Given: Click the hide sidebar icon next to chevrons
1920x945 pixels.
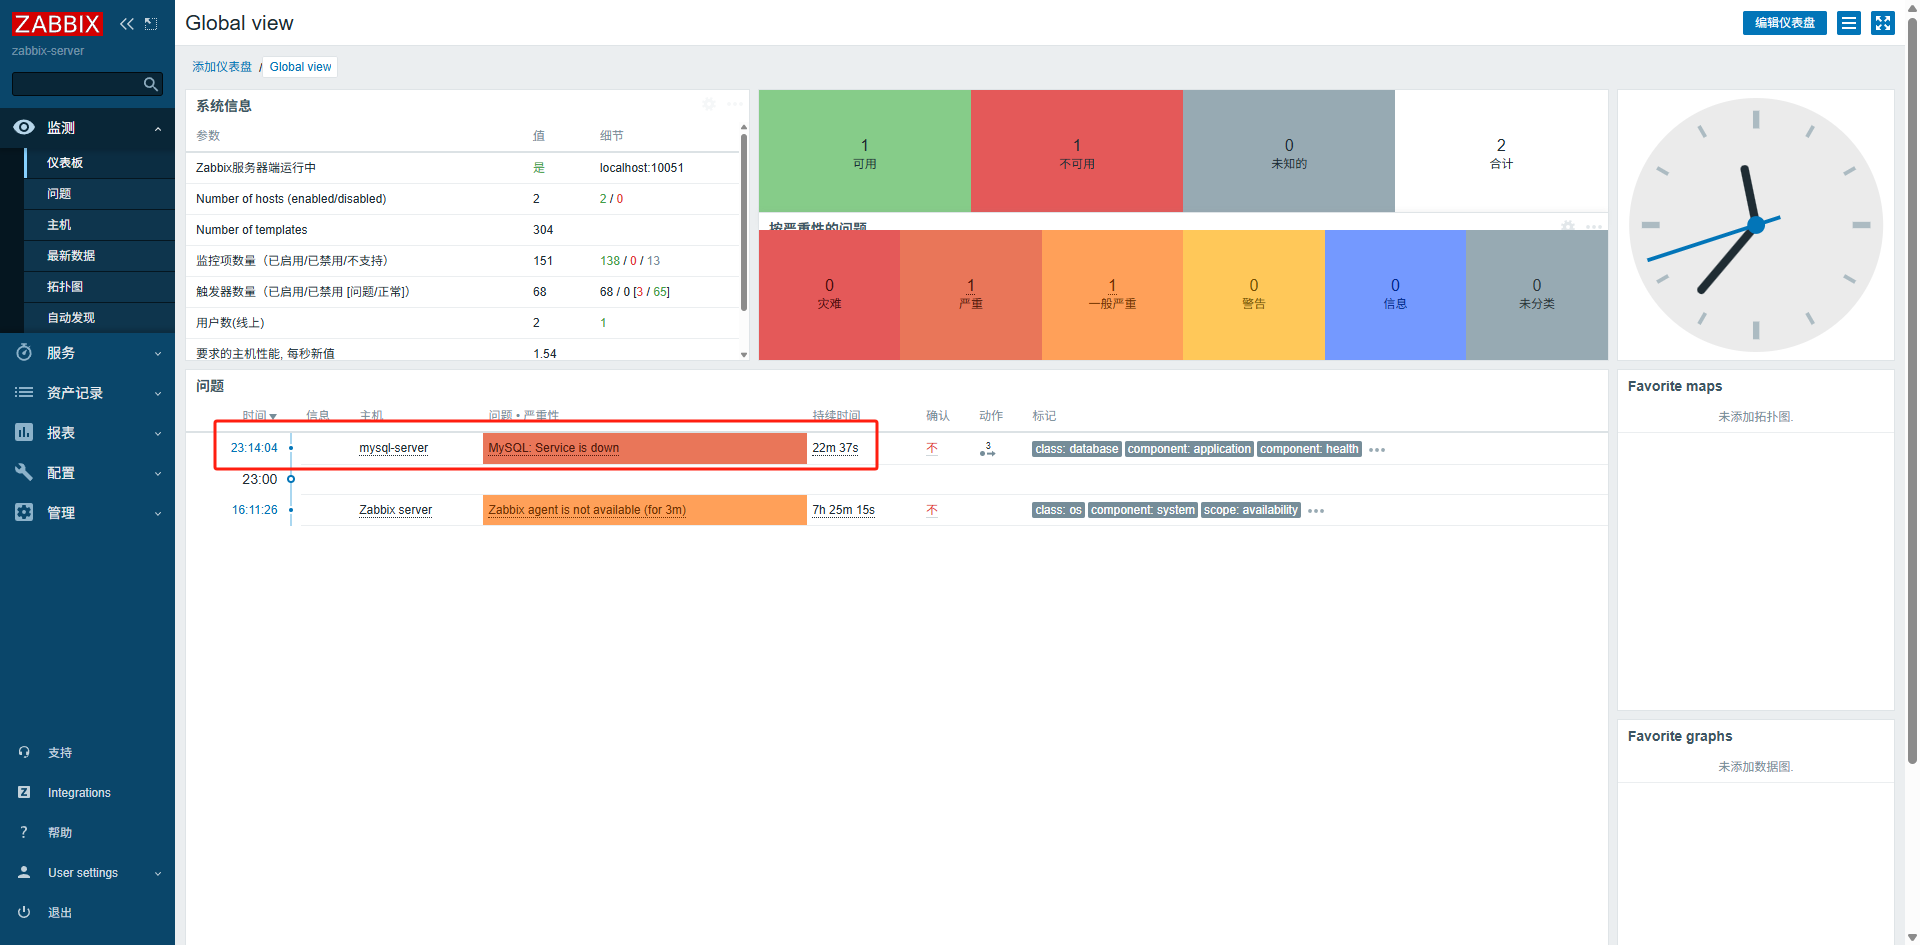Looking at the screenshot, I should (x=151, y=24).
